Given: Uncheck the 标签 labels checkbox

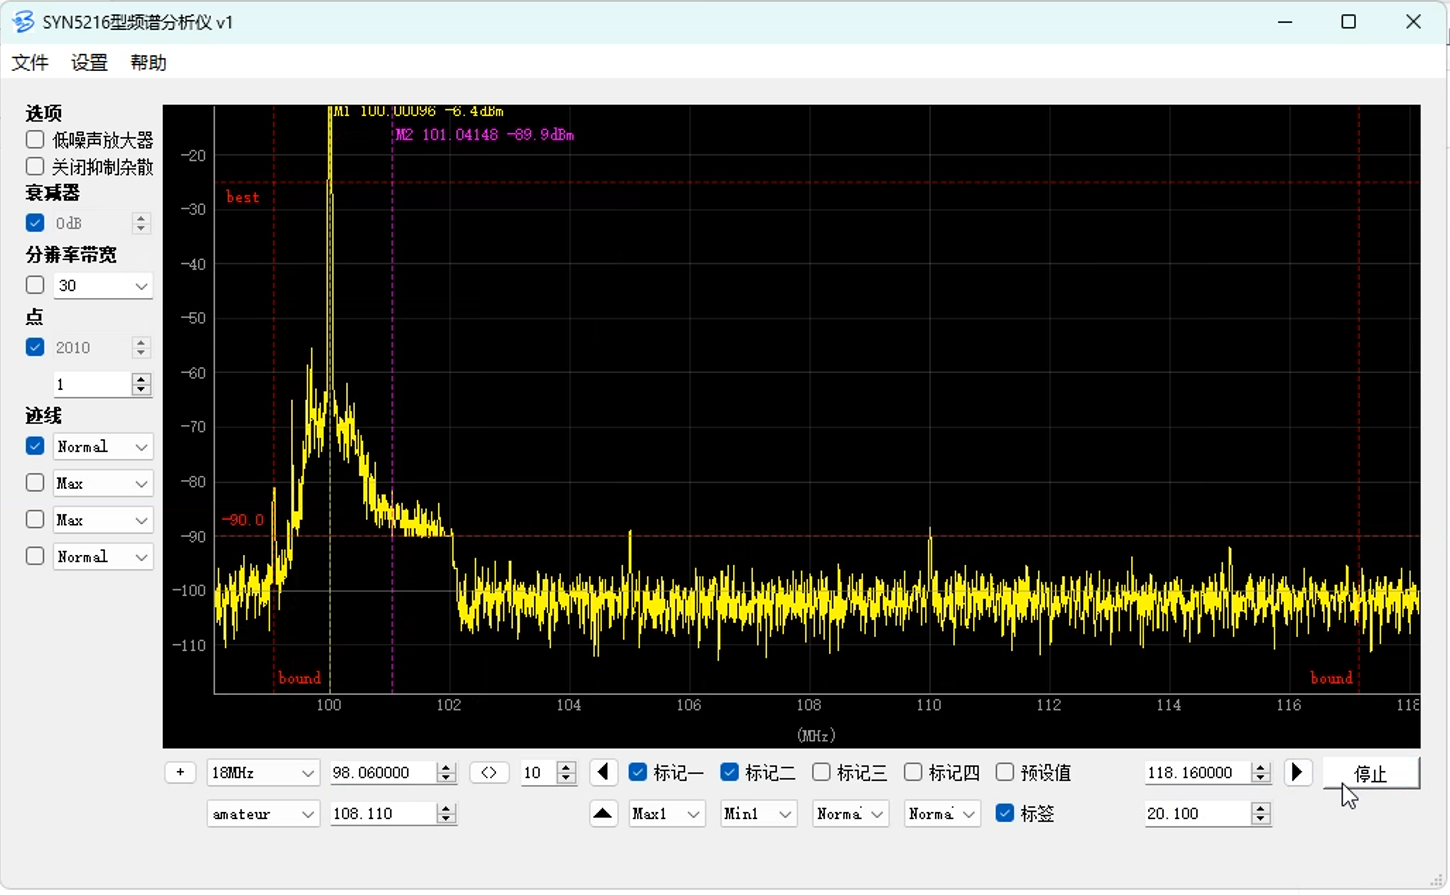Looking at the screenshot, I should (1005, 813).
